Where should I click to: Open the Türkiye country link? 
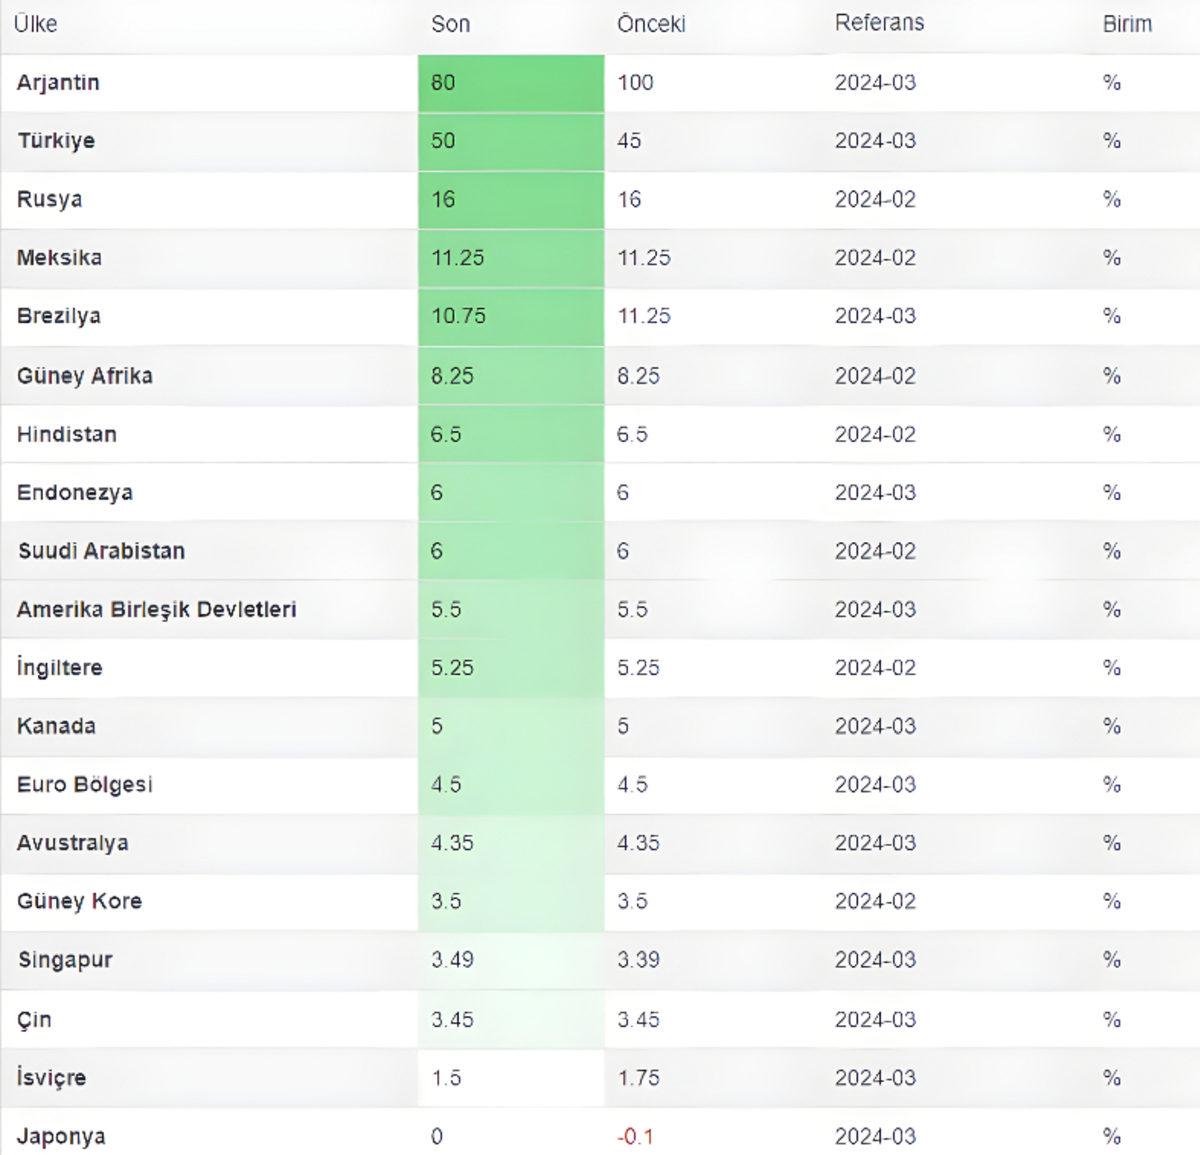56,140
